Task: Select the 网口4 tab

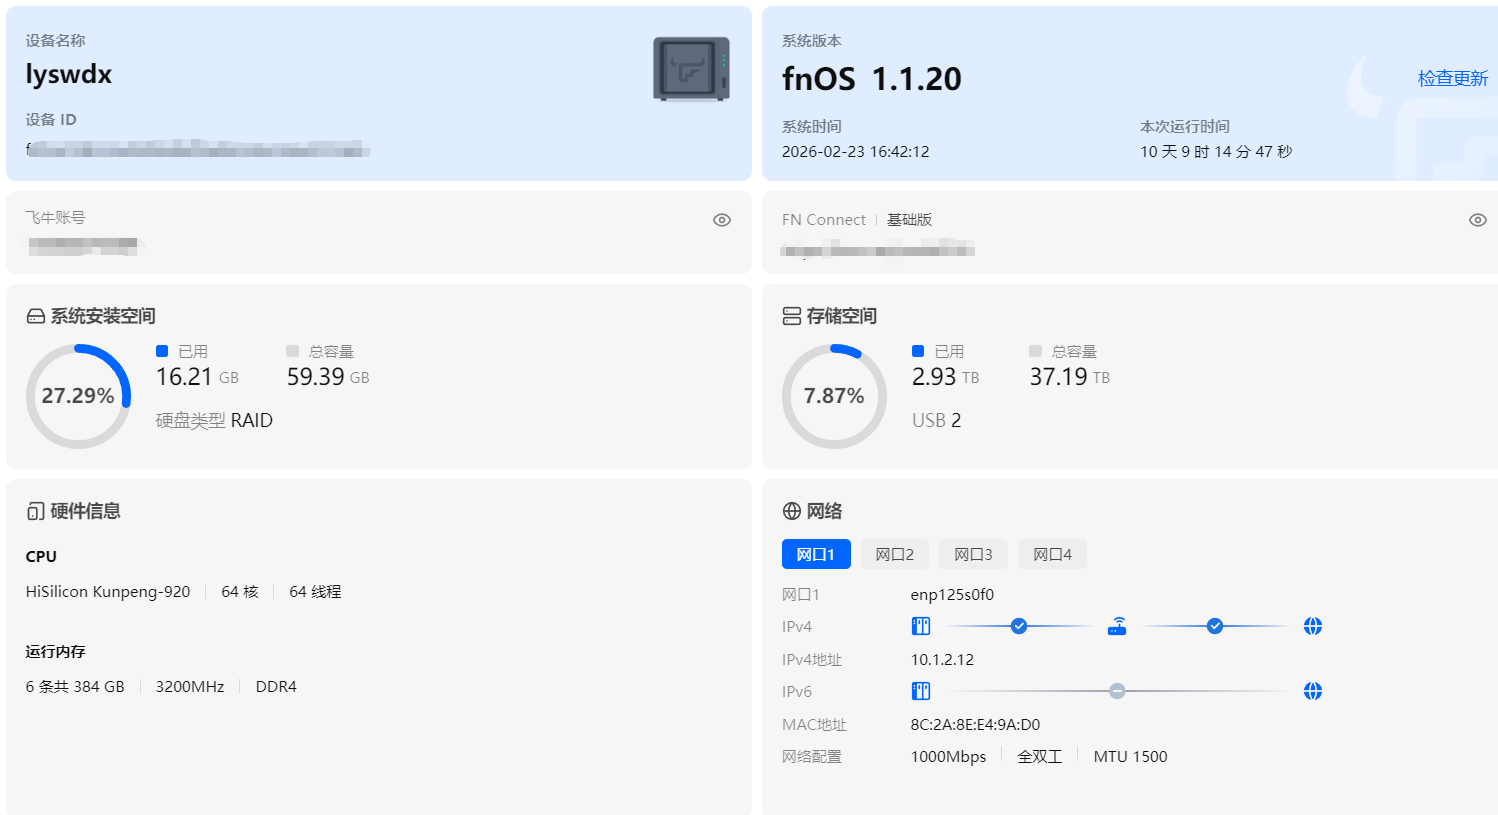Action: [x=1052, y=554]
